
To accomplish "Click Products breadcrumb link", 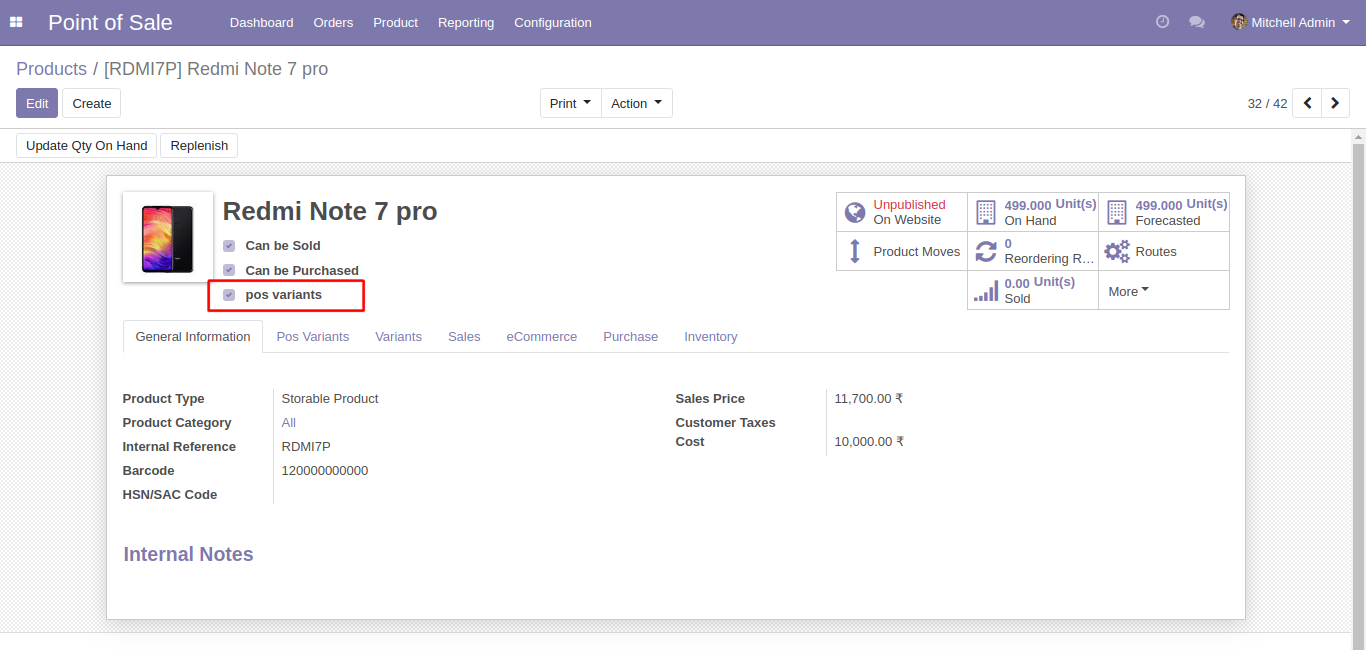I will (x=51, y=69).
